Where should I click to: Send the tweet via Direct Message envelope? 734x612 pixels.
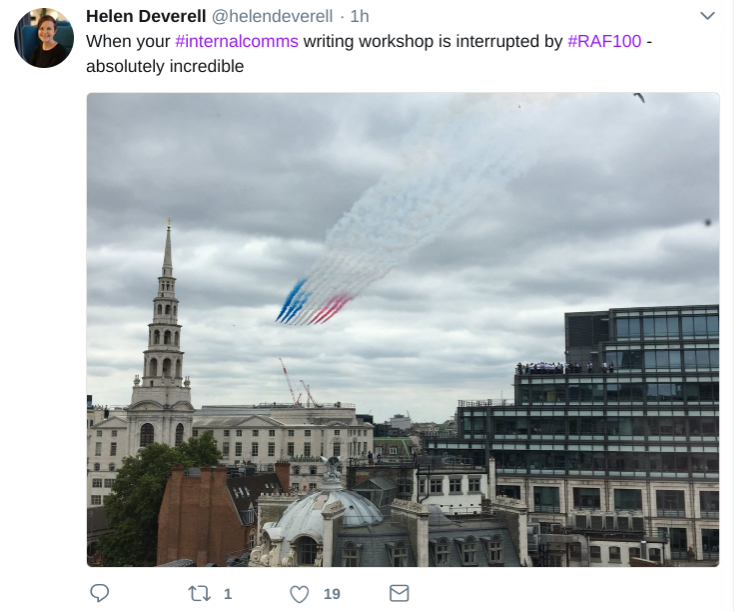point(399,593)
